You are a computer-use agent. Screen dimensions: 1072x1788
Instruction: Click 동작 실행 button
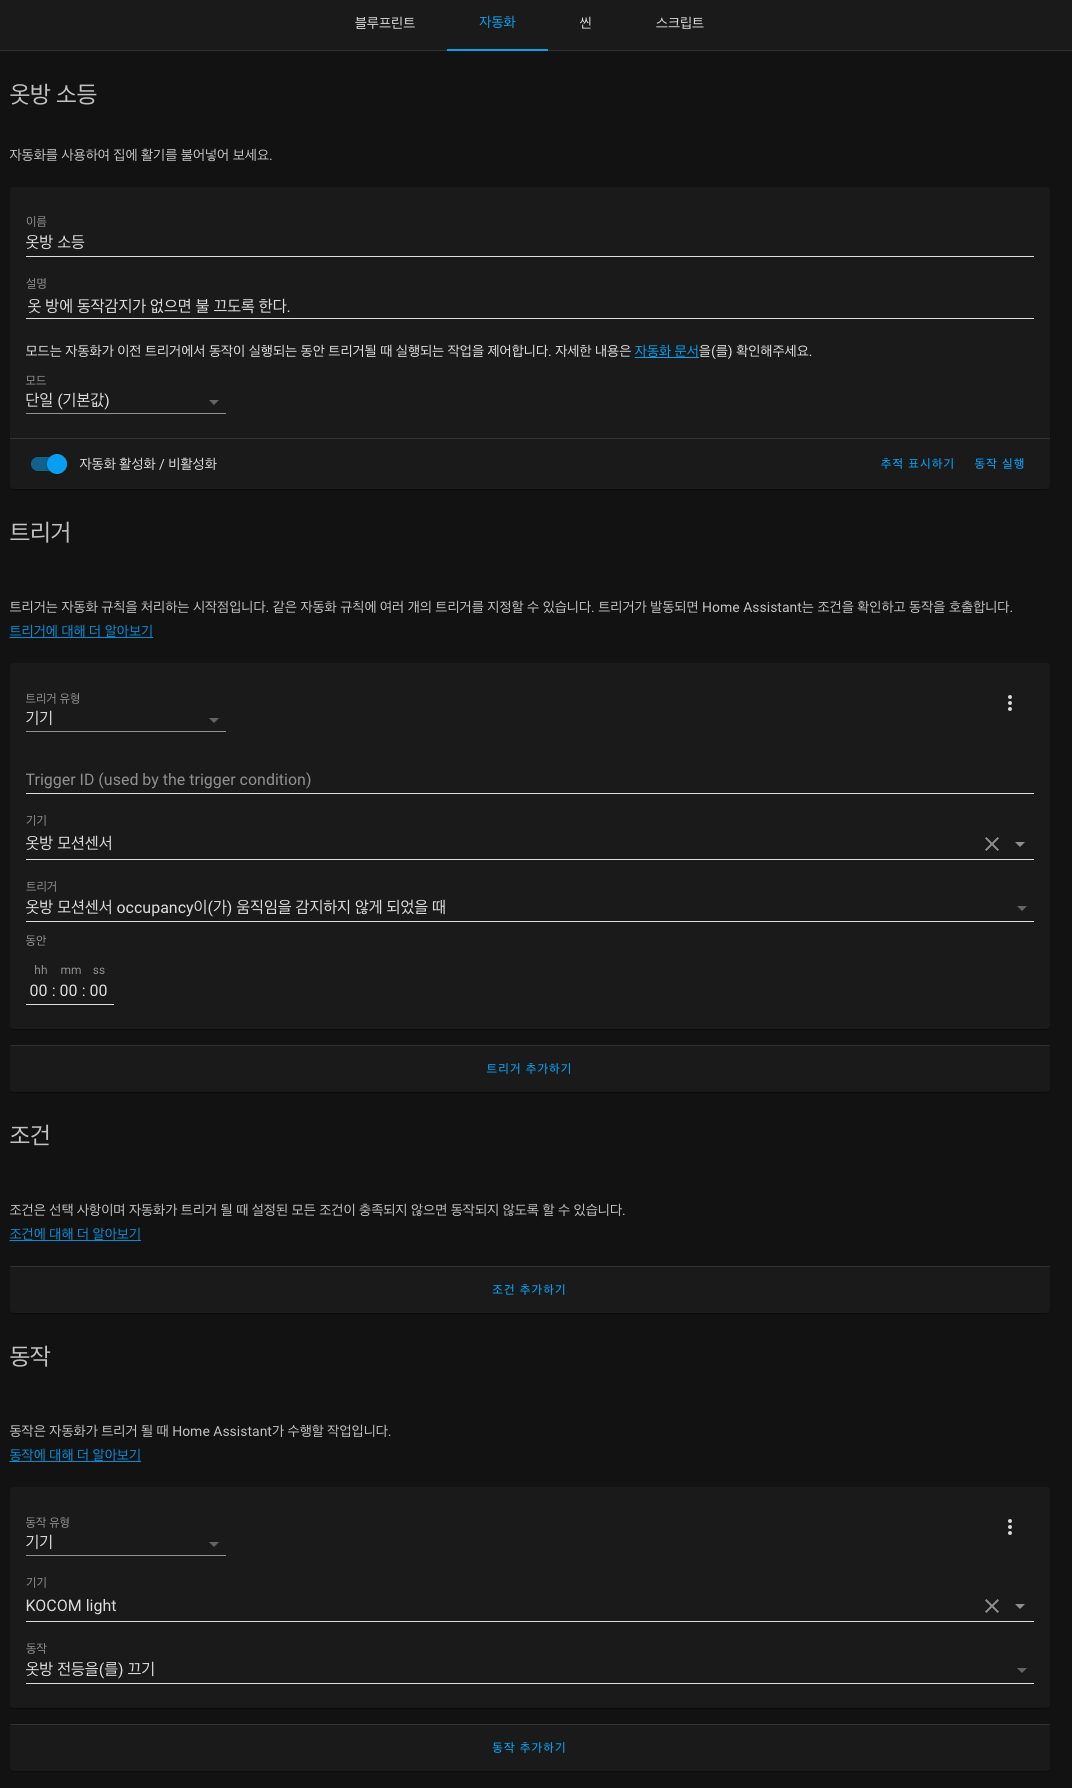click(x=1000, y=464)
